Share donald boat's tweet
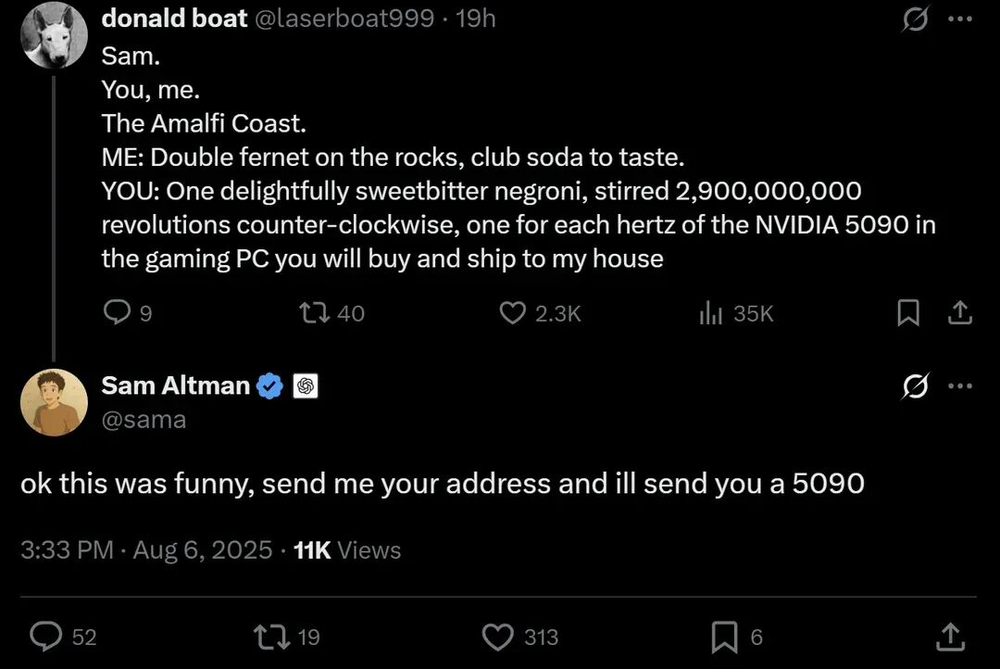 (959, 313)
